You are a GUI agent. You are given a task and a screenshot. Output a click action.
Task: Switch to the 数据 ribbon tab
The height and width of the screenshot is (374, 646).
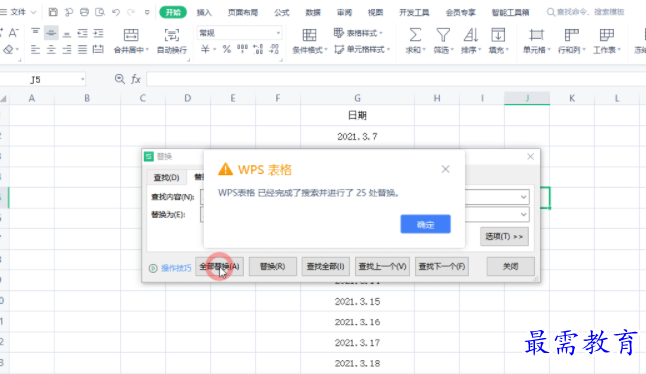tap(313, 12)
